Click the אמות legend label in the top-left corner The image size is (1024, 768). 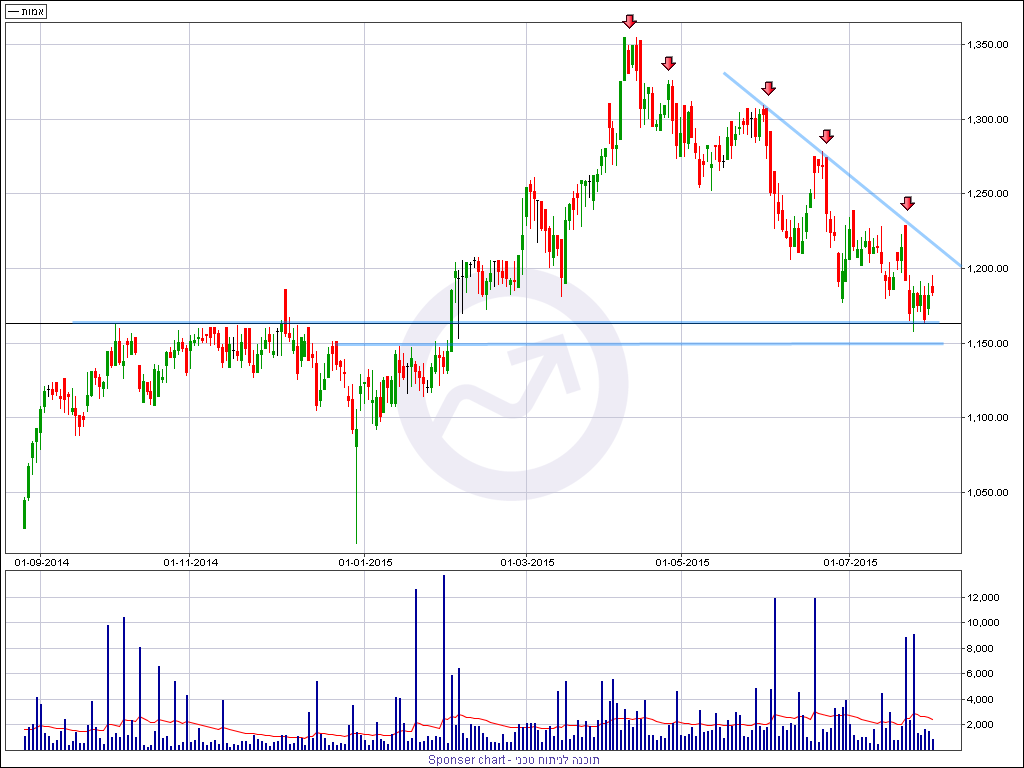[26, 12]
